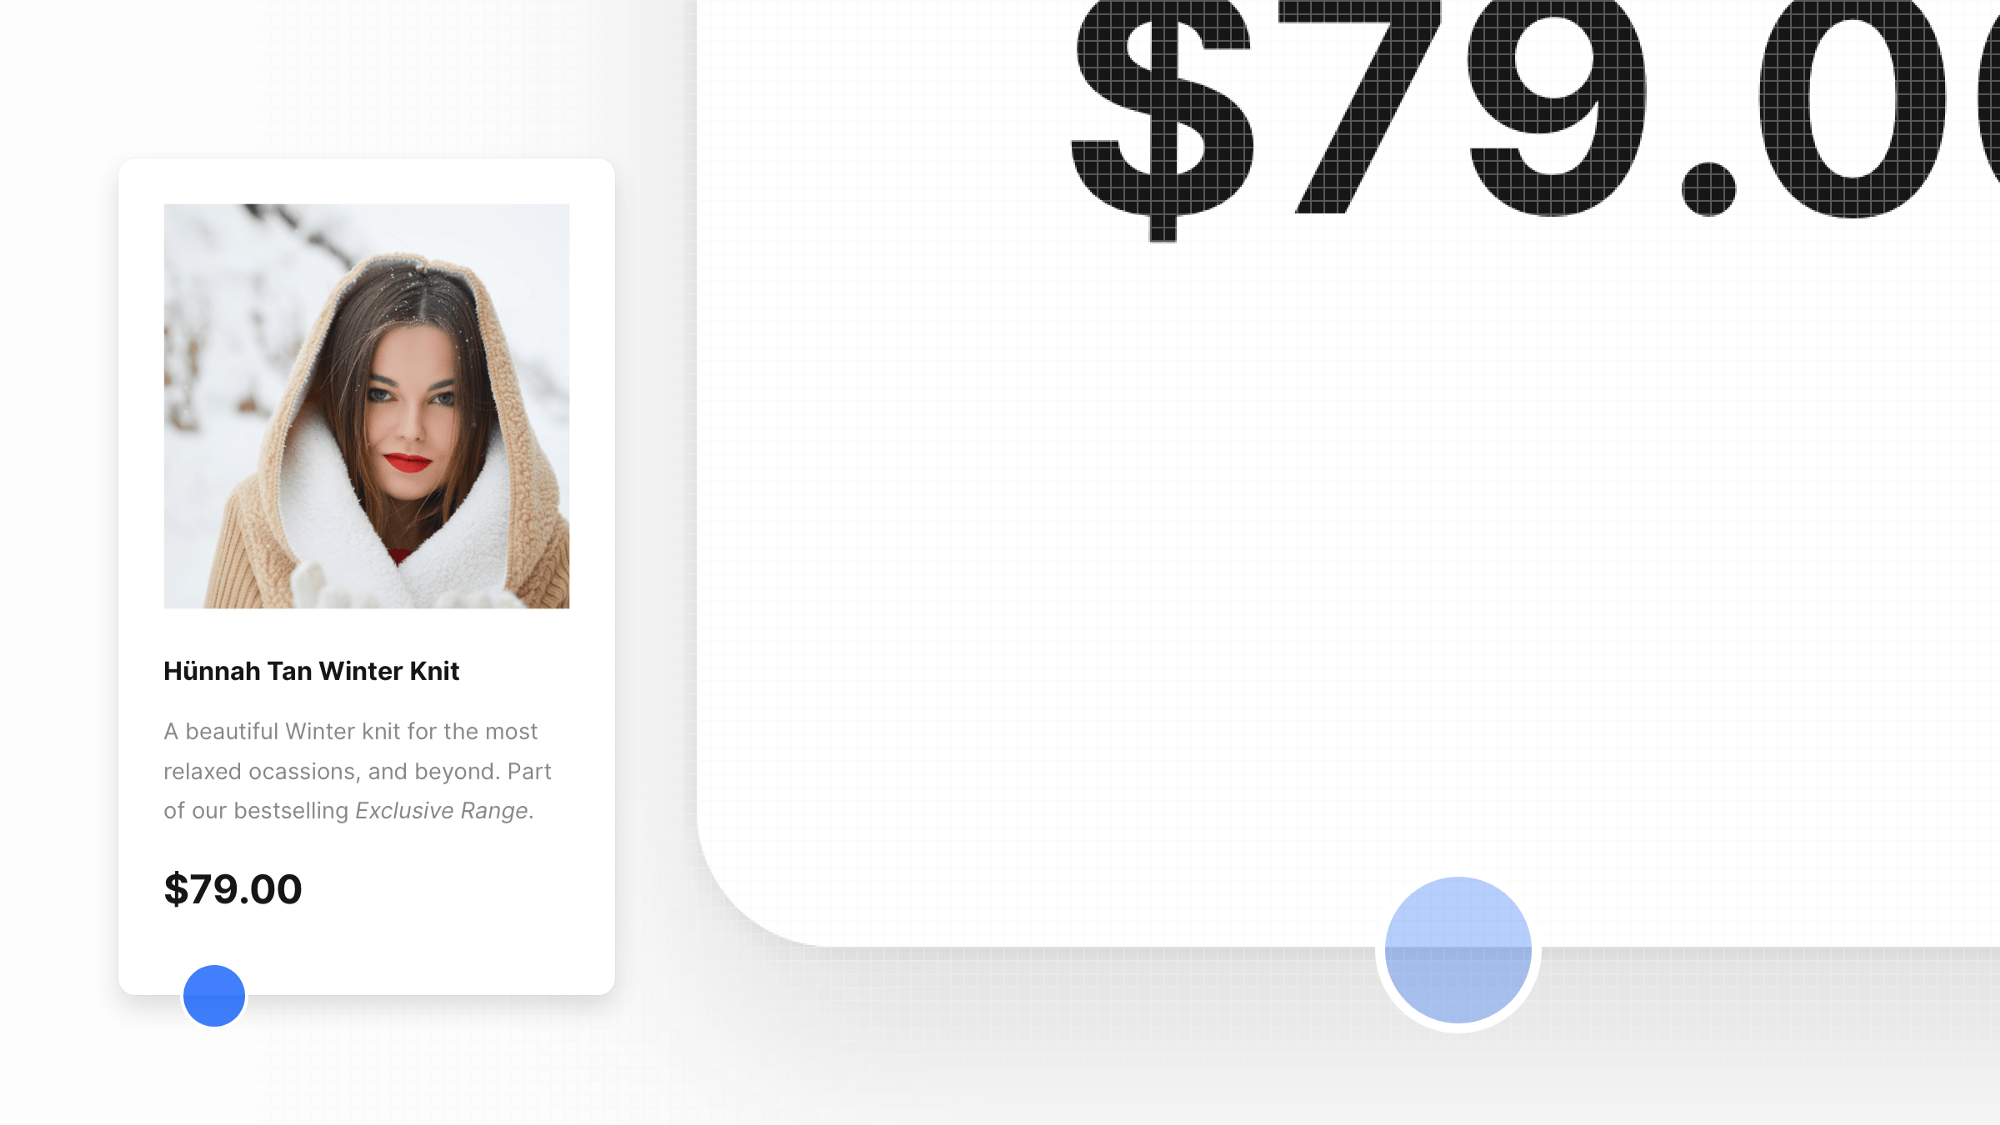Click the Exclusive Range italic link text
The height and width of the screenshot is (1125, 2000).
click(x=440, y=810)
